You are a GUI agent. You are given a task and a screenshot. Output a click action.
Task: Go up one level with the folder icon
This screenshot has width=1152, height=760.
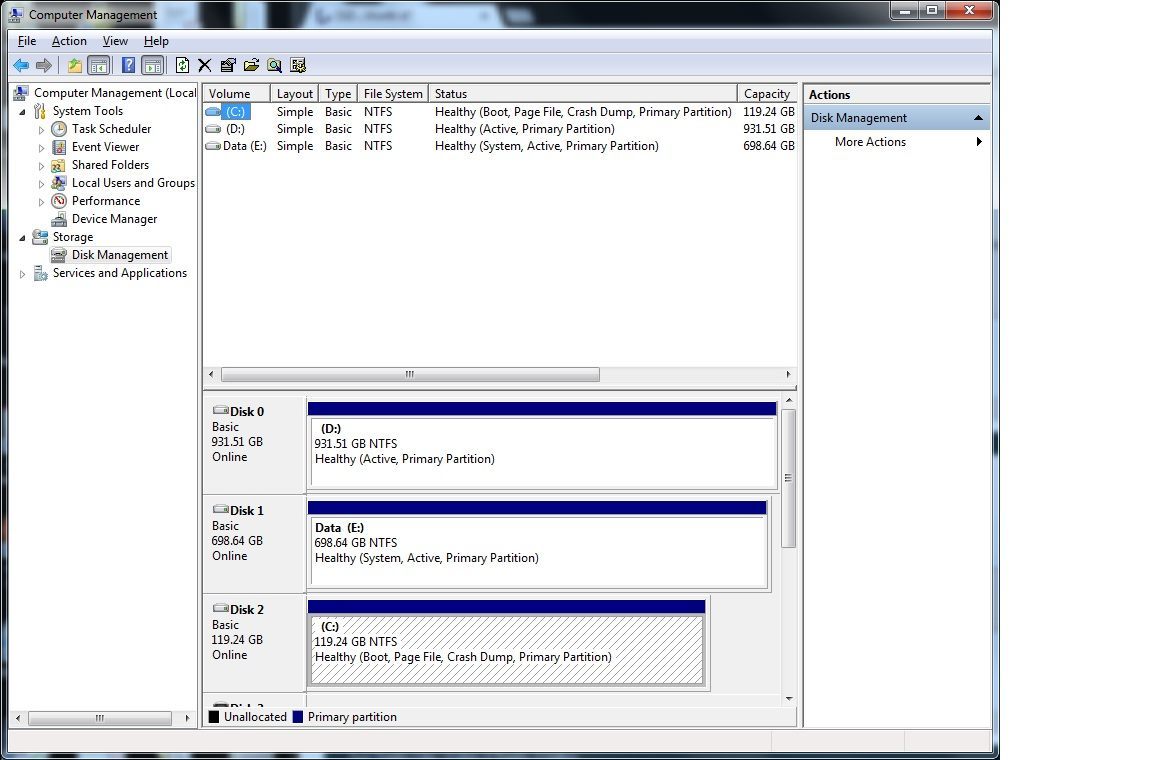[75, 65]
